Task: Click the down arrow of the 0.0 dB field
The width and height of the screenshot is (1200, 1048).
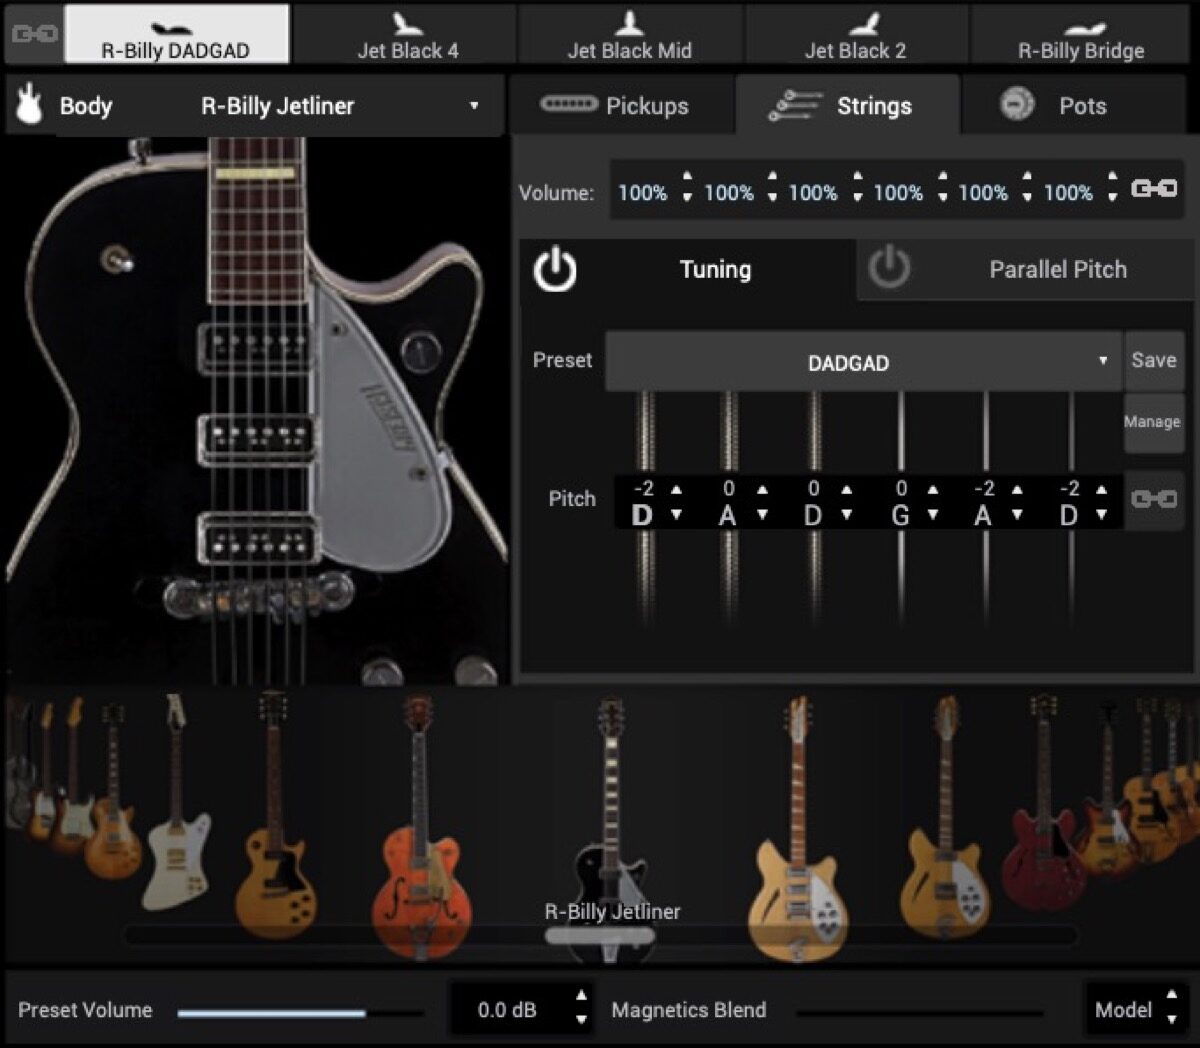Action: 581,1020
